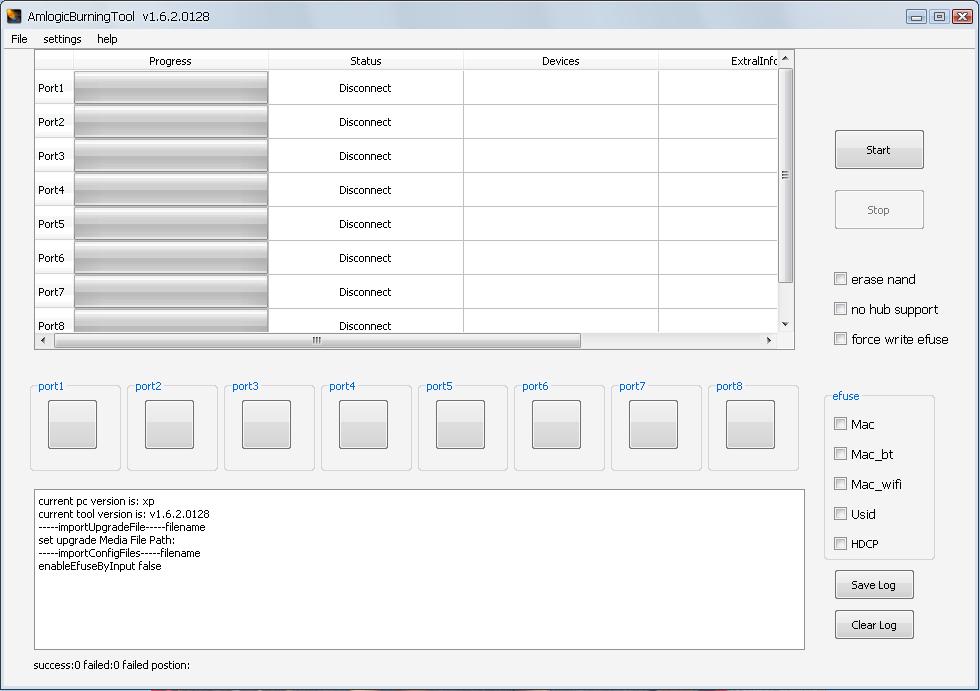Click the Port4 progress bar
This screenshot has width=980, height=691.
171,190
